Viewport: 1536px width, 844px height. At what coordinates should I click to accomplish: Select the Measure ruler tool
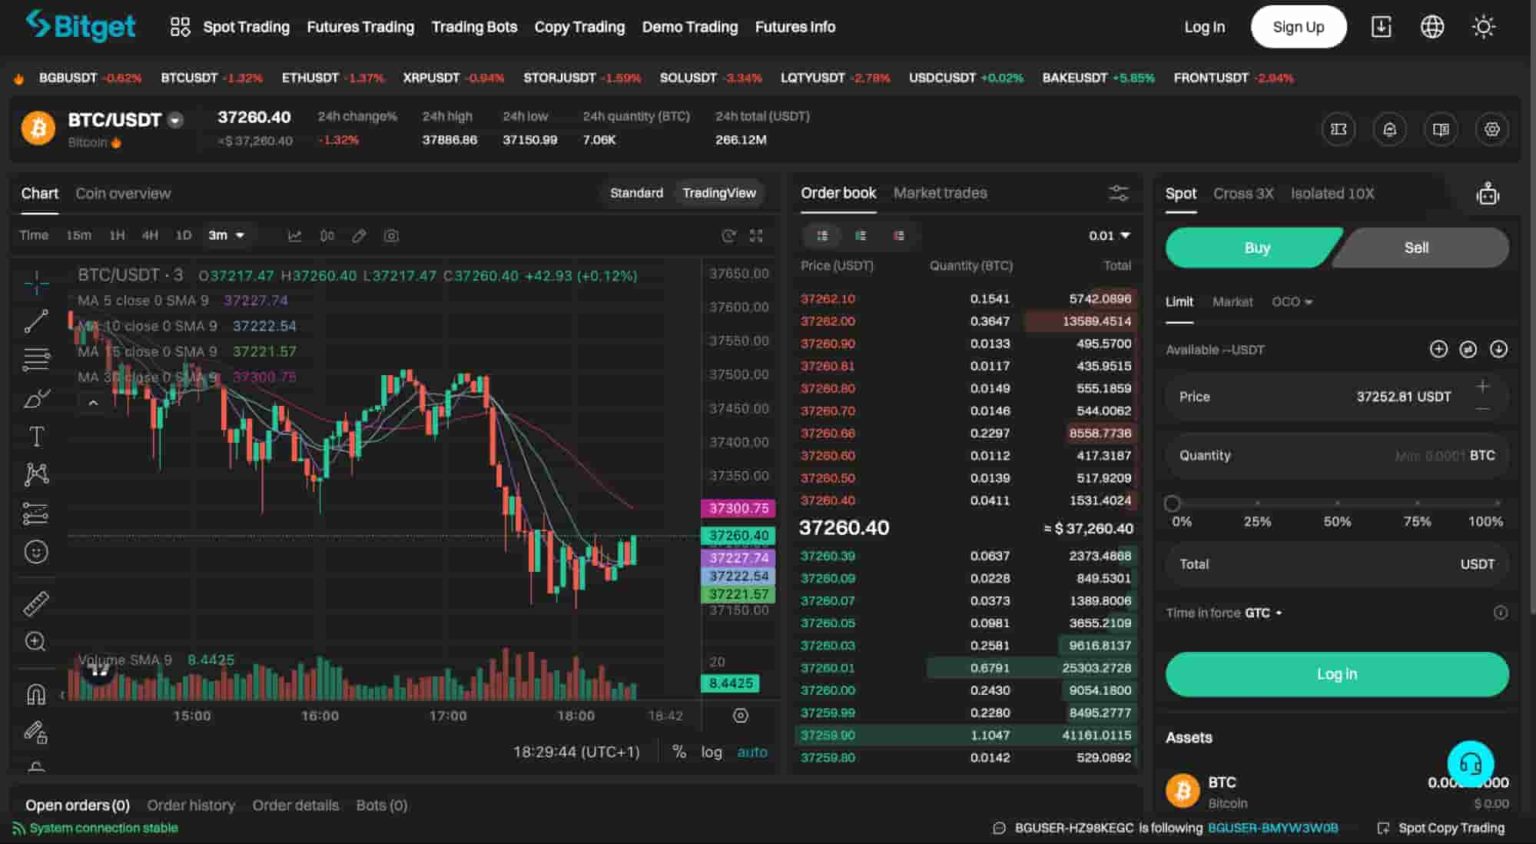(35, 602)
